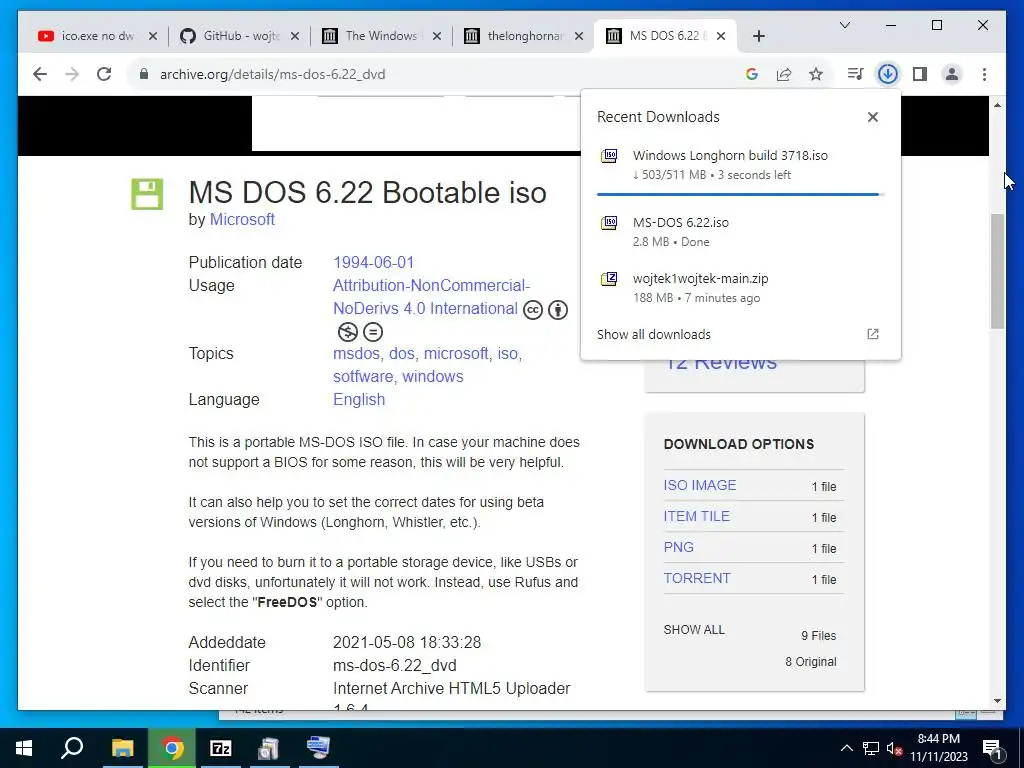Close the MS DOS 6.22 tab
Viewport: 1024px width, 768px height.
721,36
